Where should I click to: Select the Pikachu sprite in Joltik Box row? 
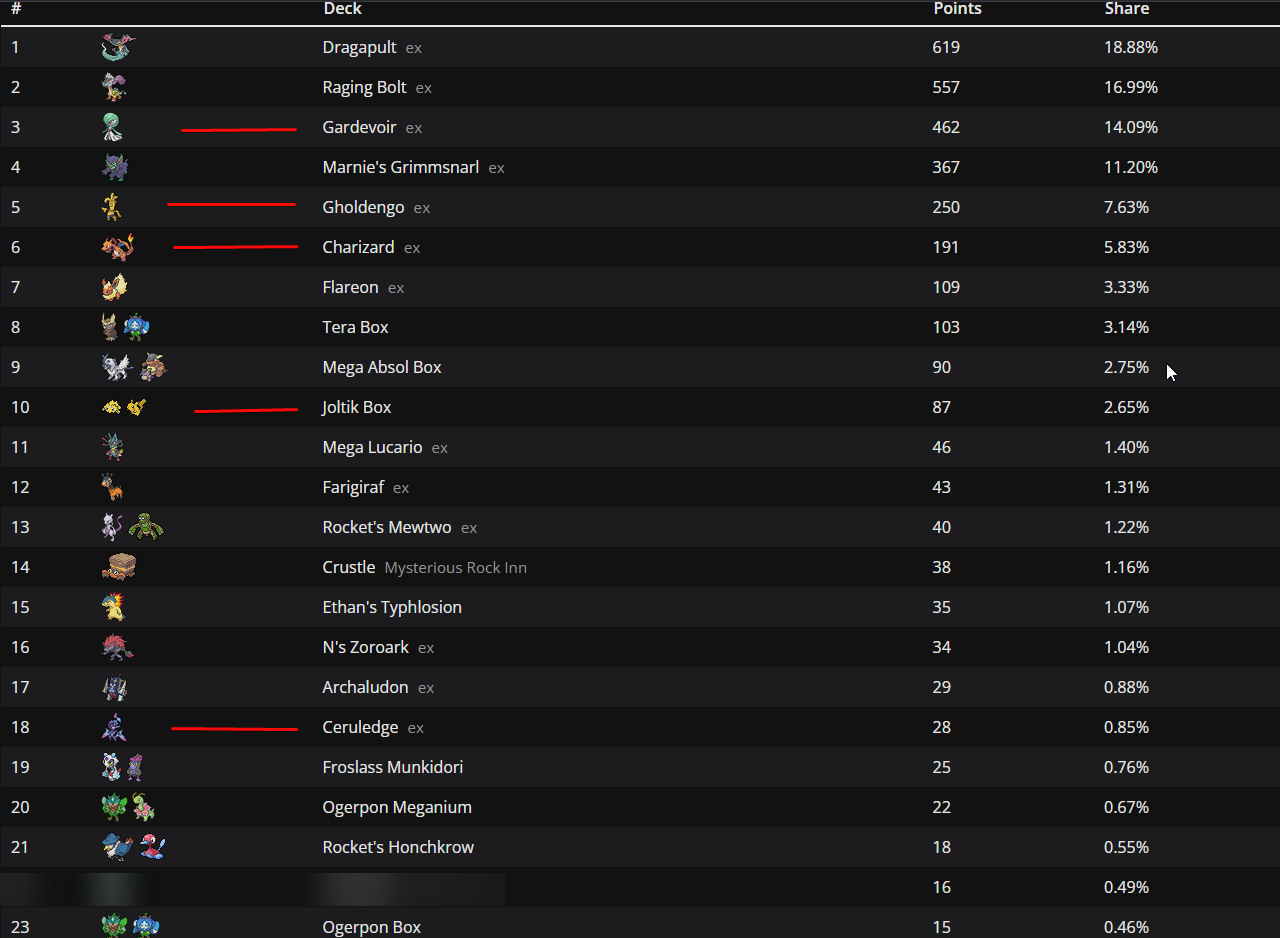point(137,407)
